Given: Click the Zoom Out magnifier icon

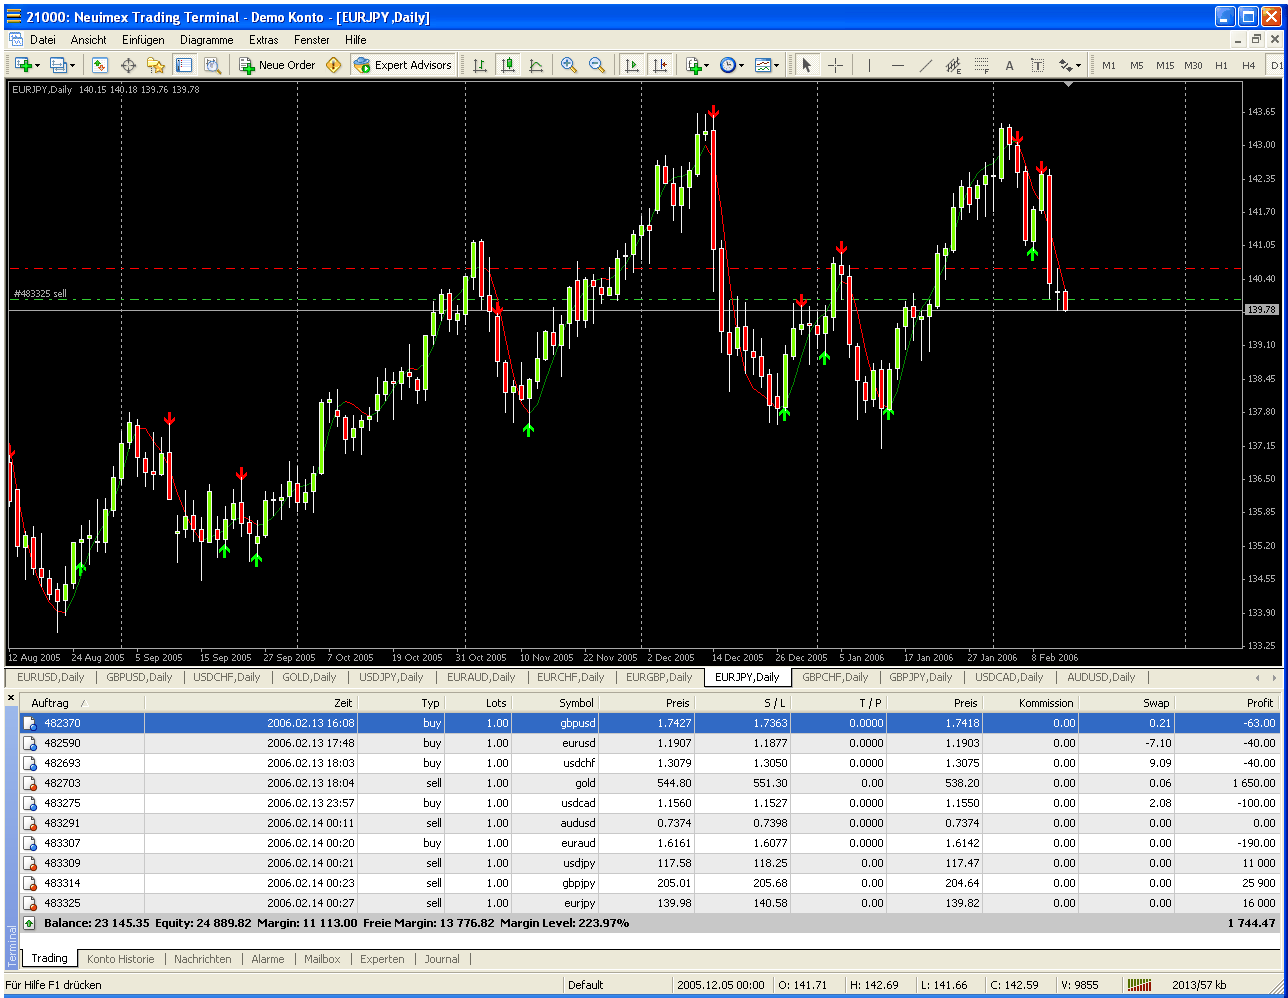Looking at the screenshot, I should [597, 65].
